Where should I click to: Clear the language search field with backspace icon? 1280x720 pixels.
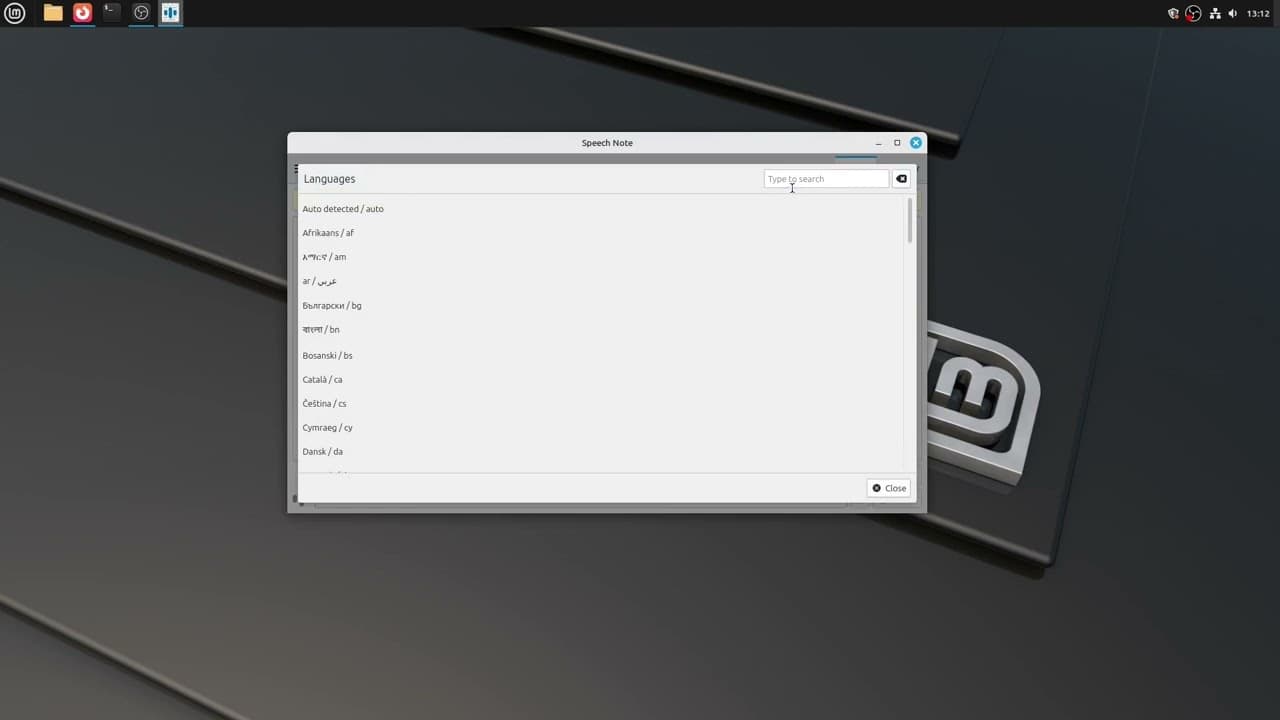[901, 179]
